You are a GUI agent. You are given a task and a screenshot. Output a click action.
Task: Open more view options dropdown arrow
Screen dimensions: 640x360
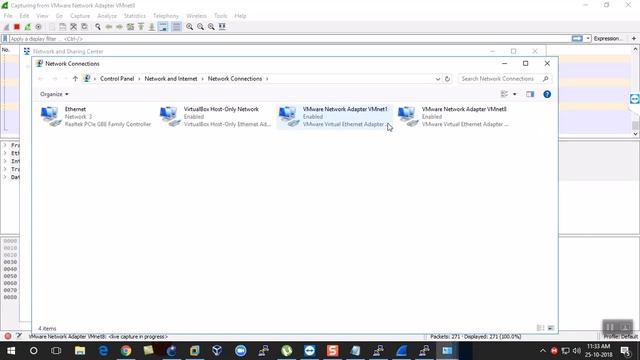514,94
